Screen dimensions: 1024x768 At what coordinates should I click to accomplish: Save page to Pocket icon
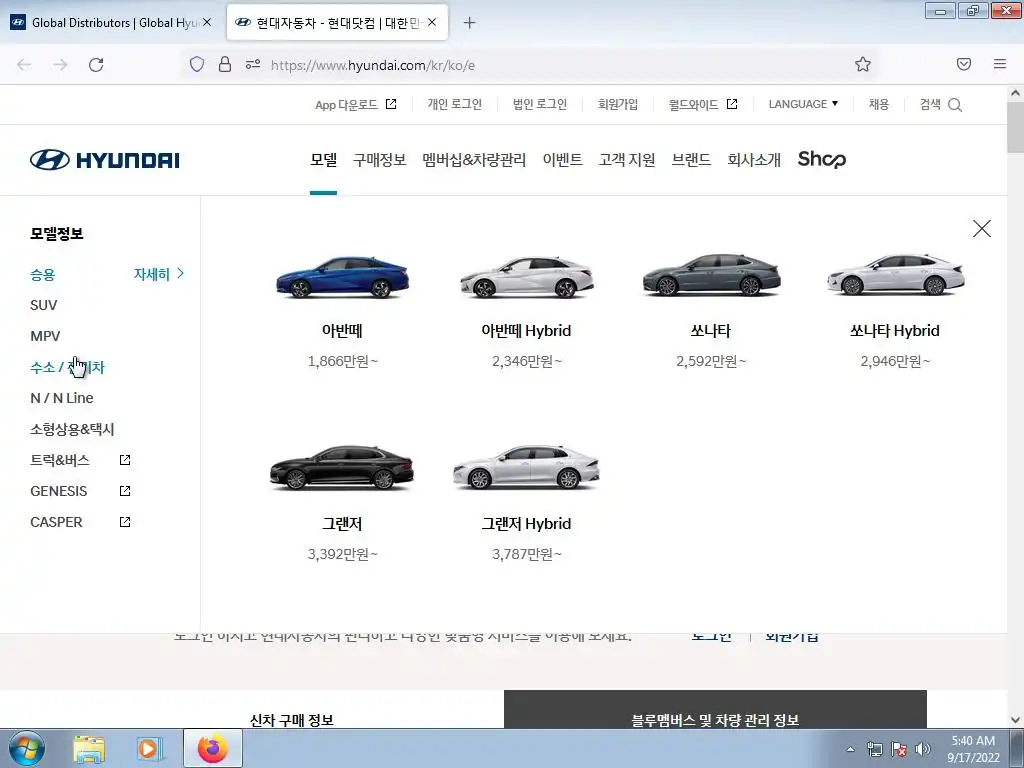[963, 64]
